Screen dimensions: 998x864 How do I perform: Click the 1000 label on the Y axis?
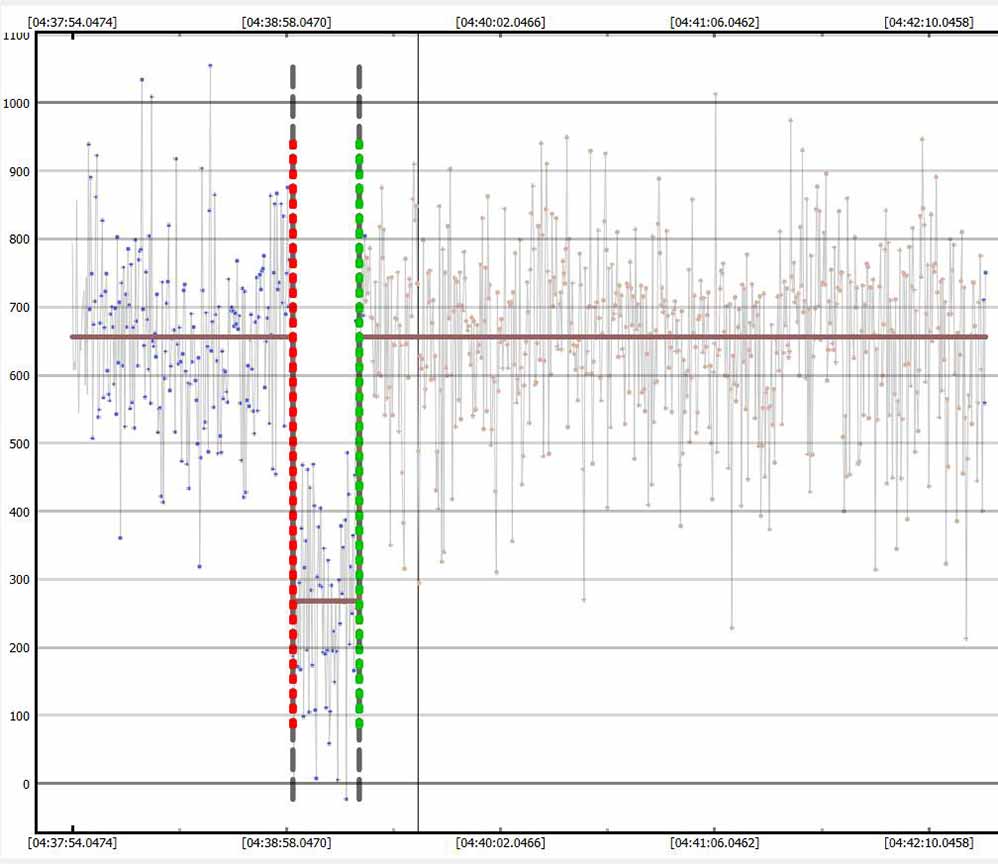pos(18,103)
